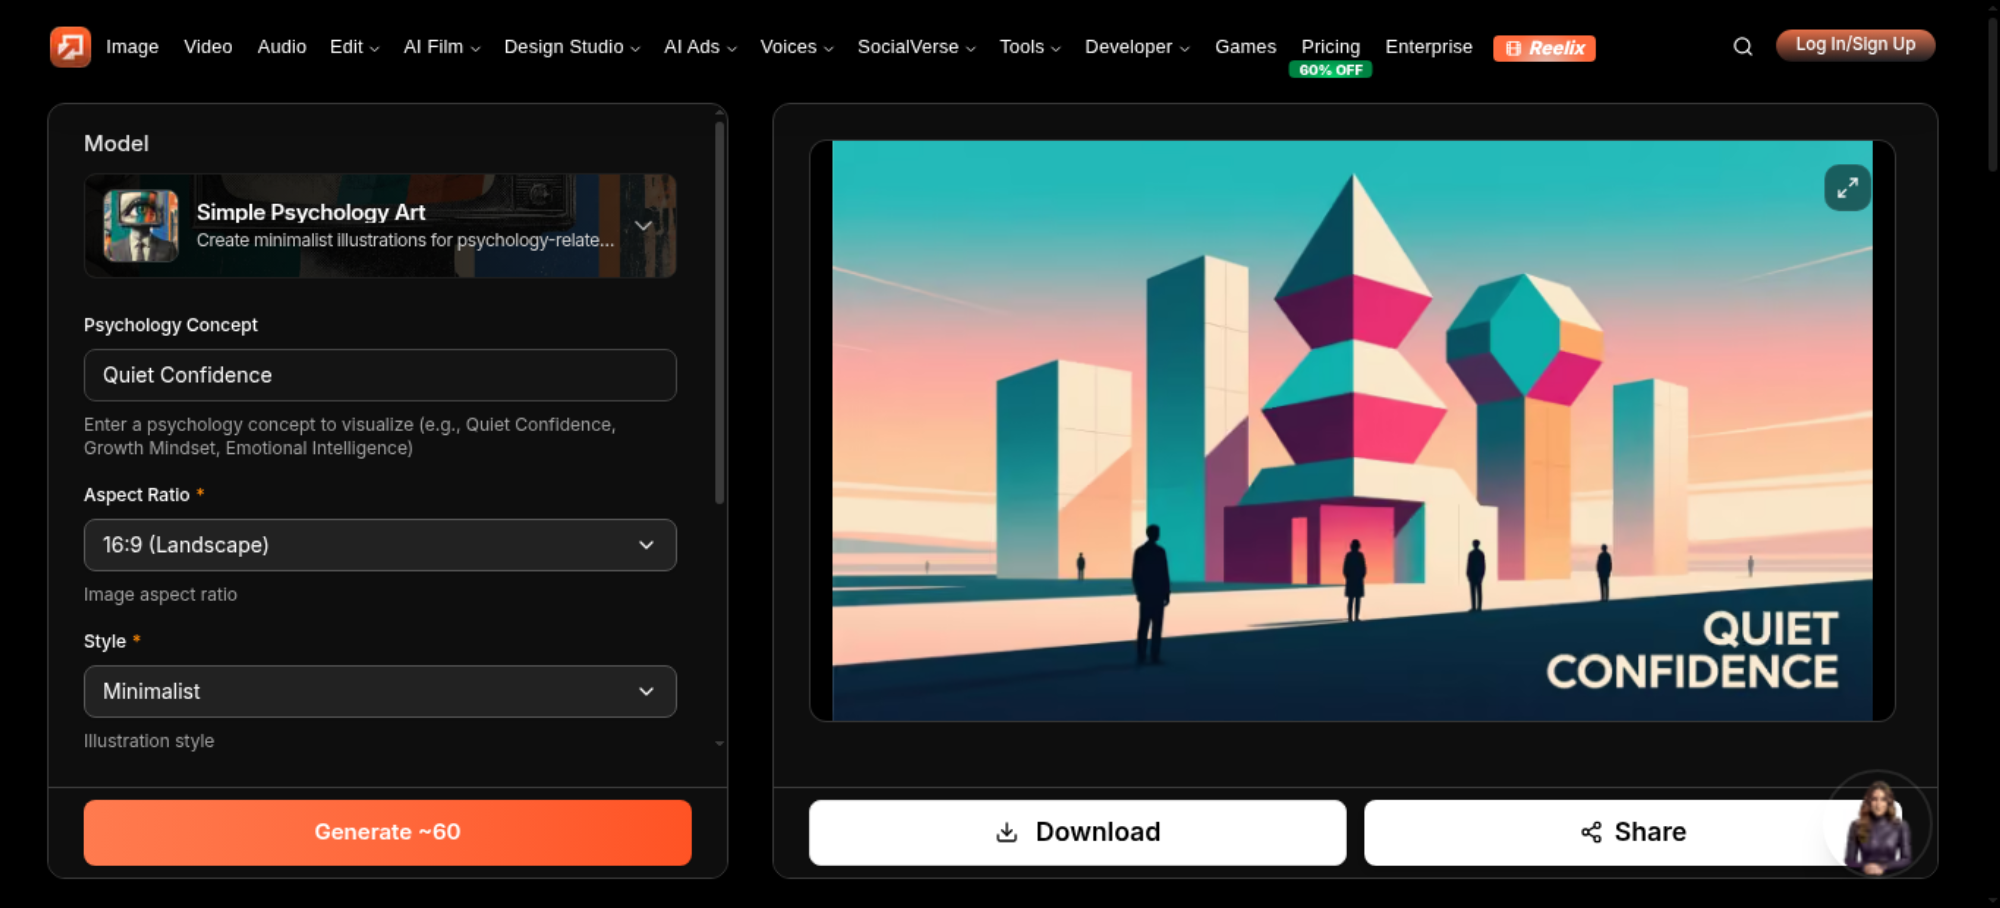Click the Psychology Concept input field
This screenshot has width=2000, height=908.
pos(380,375)
